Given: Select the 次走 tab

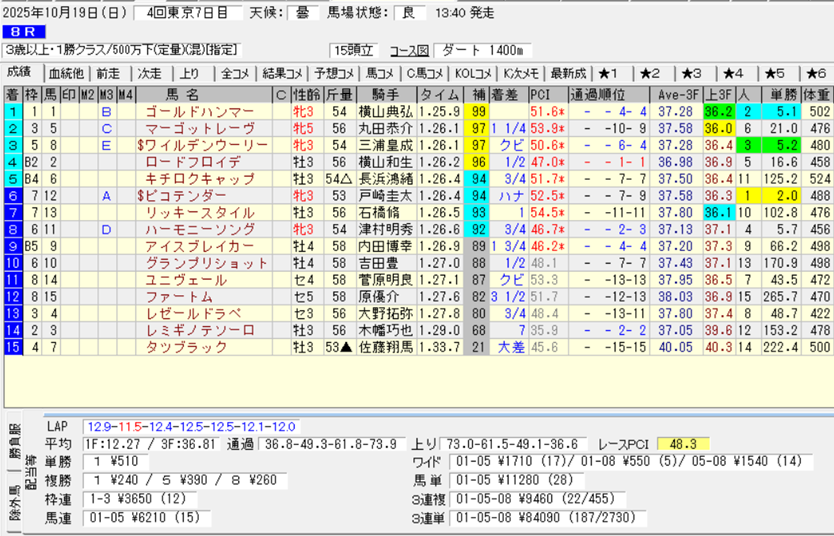Looking at the screenshot, I should point(149,73).
